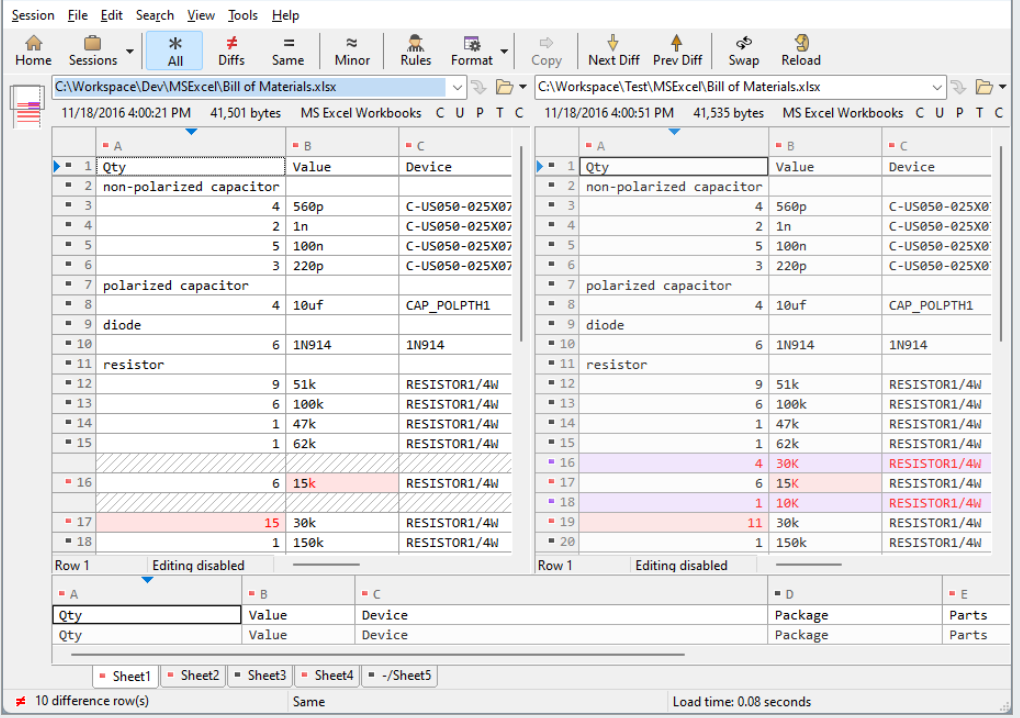
Task: Toggle the Diffs display filter
Action: tap(231, 50)
